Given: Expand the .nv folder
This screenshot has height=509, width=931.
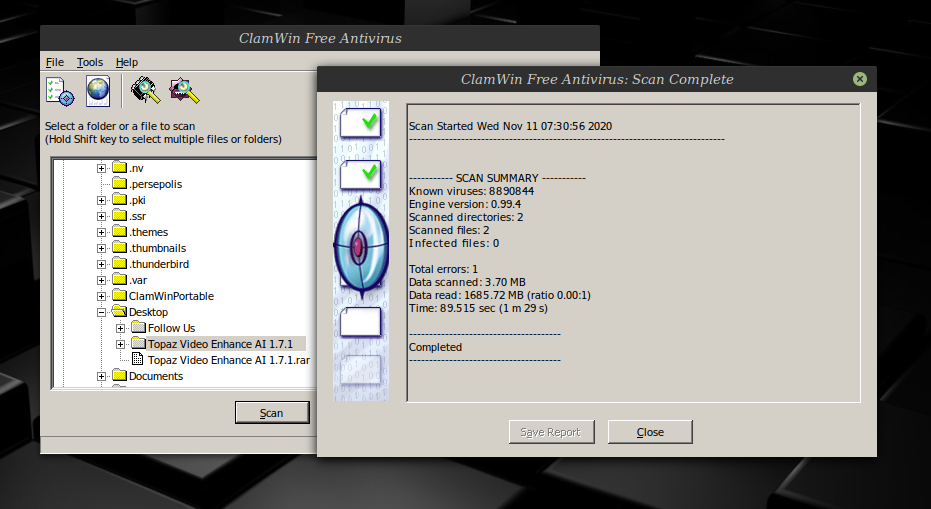Looking at the screenshot, I should pos(102,169).
